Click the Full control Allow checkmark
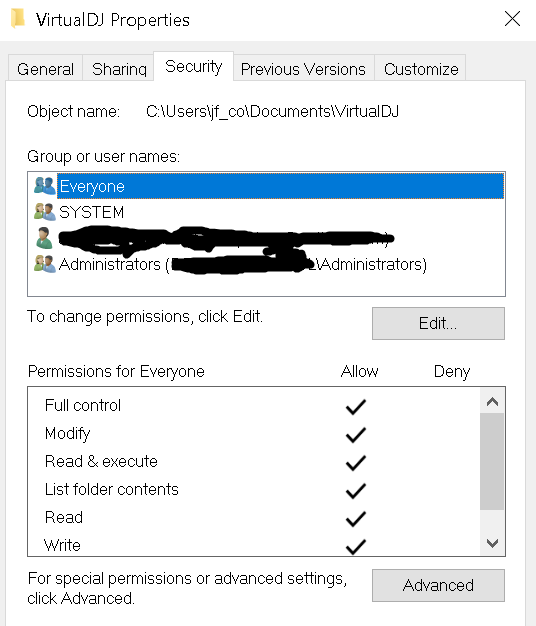 coord(356,407)
